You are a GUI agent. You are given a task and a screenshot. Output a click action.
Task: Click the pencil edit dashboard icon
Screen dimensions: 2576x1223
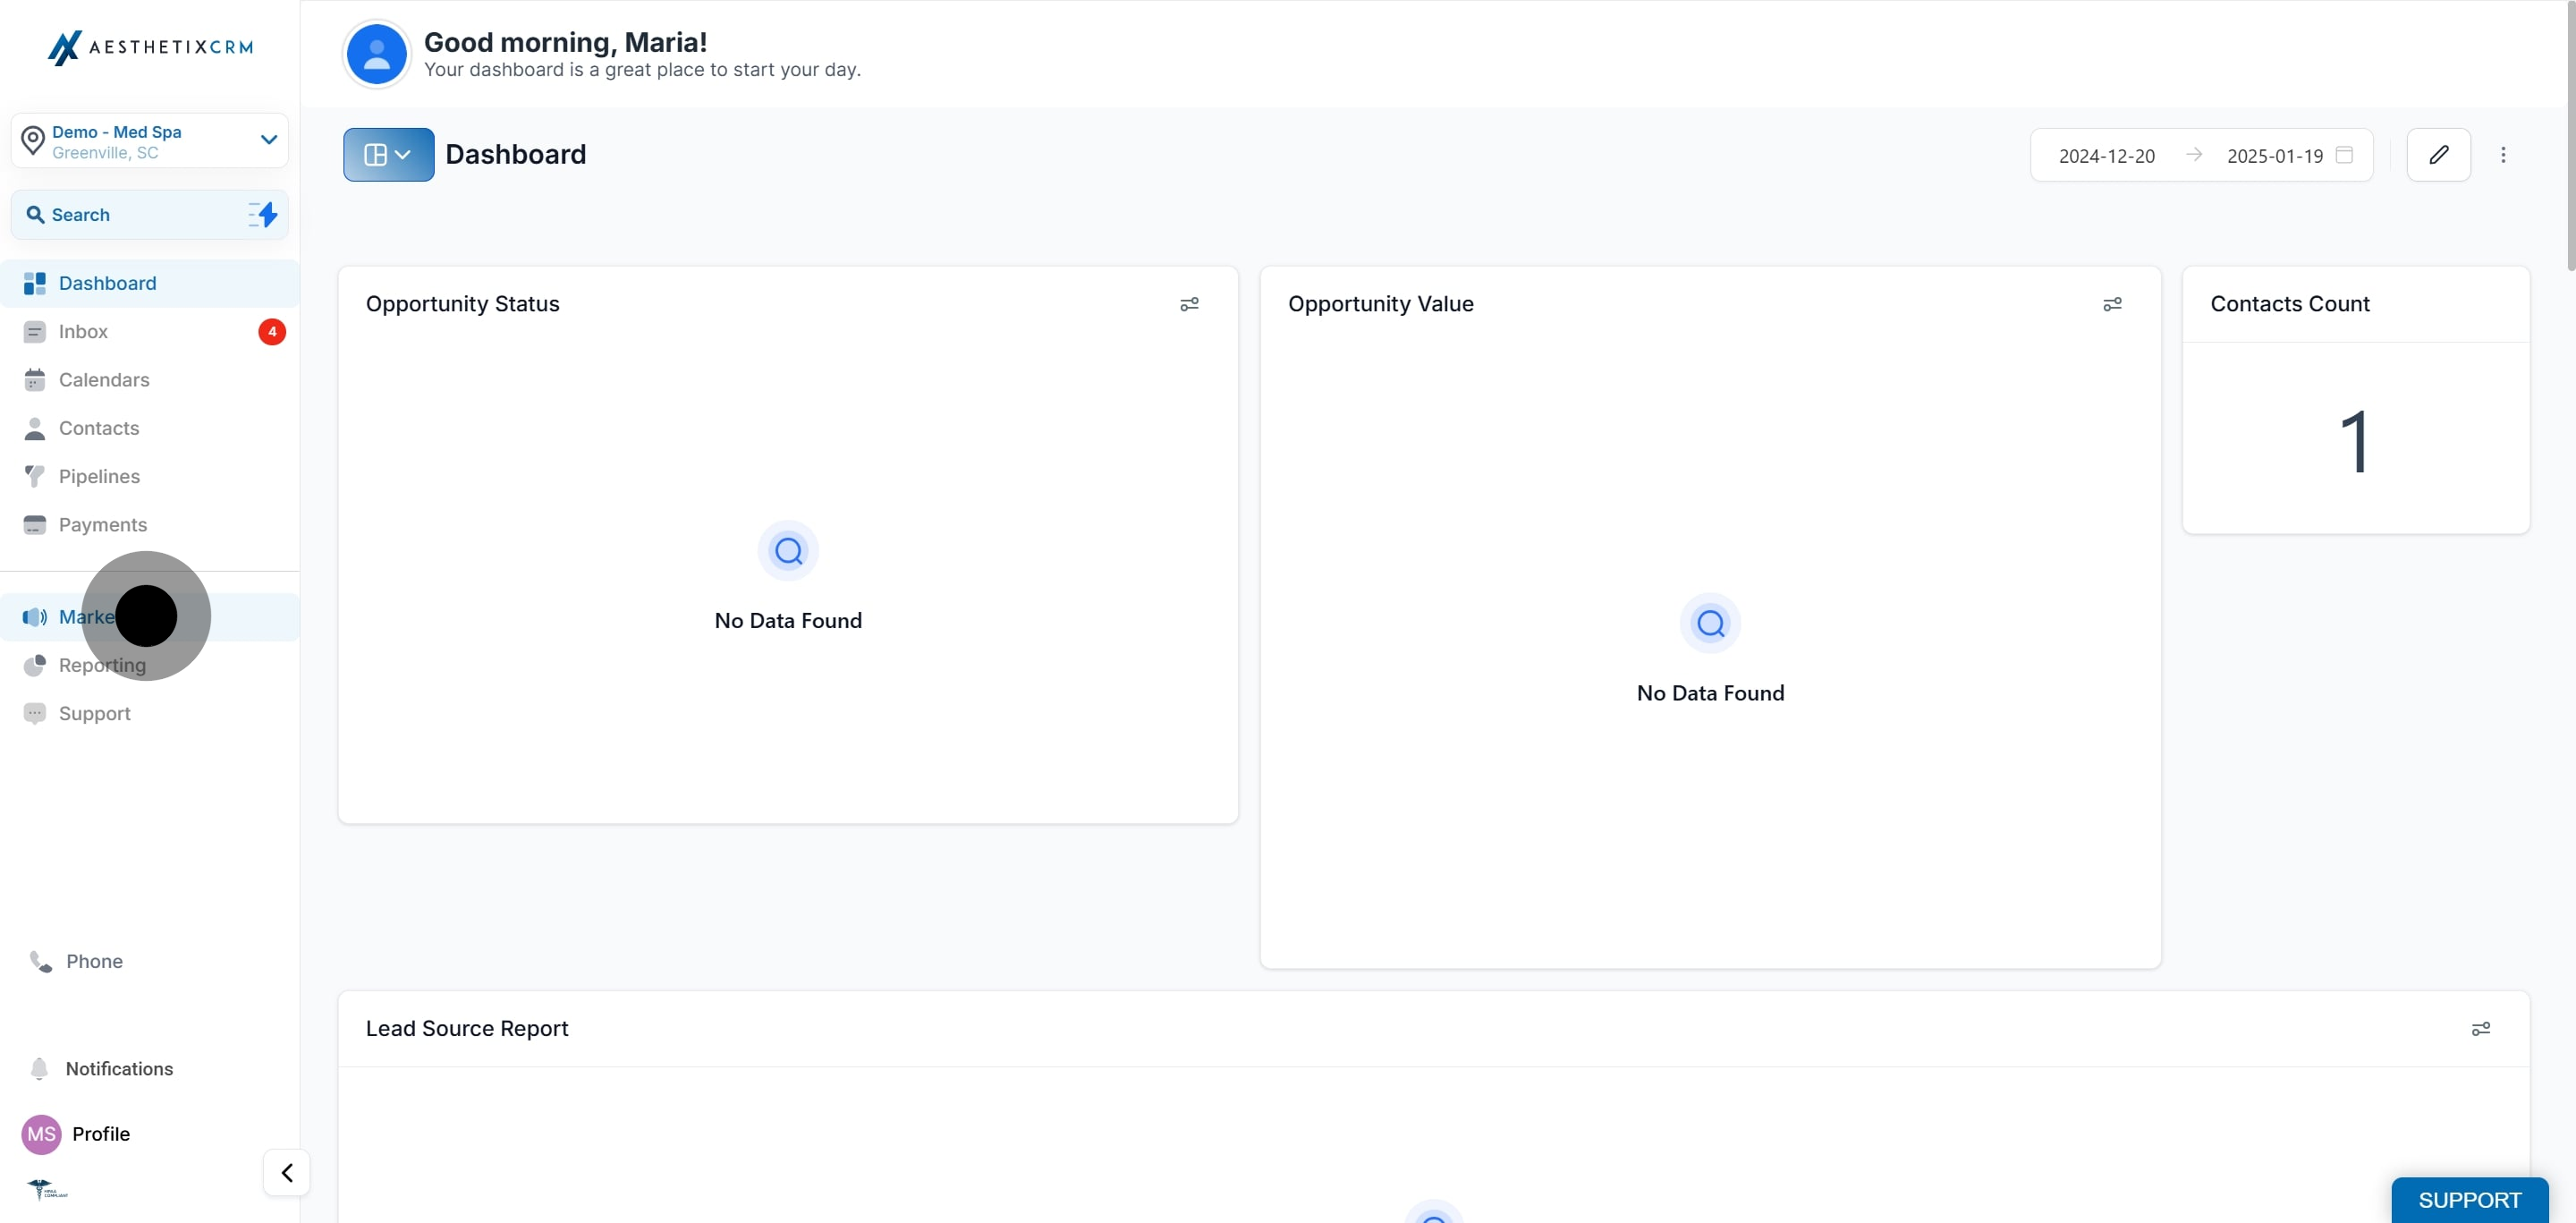coord(2438,155)
